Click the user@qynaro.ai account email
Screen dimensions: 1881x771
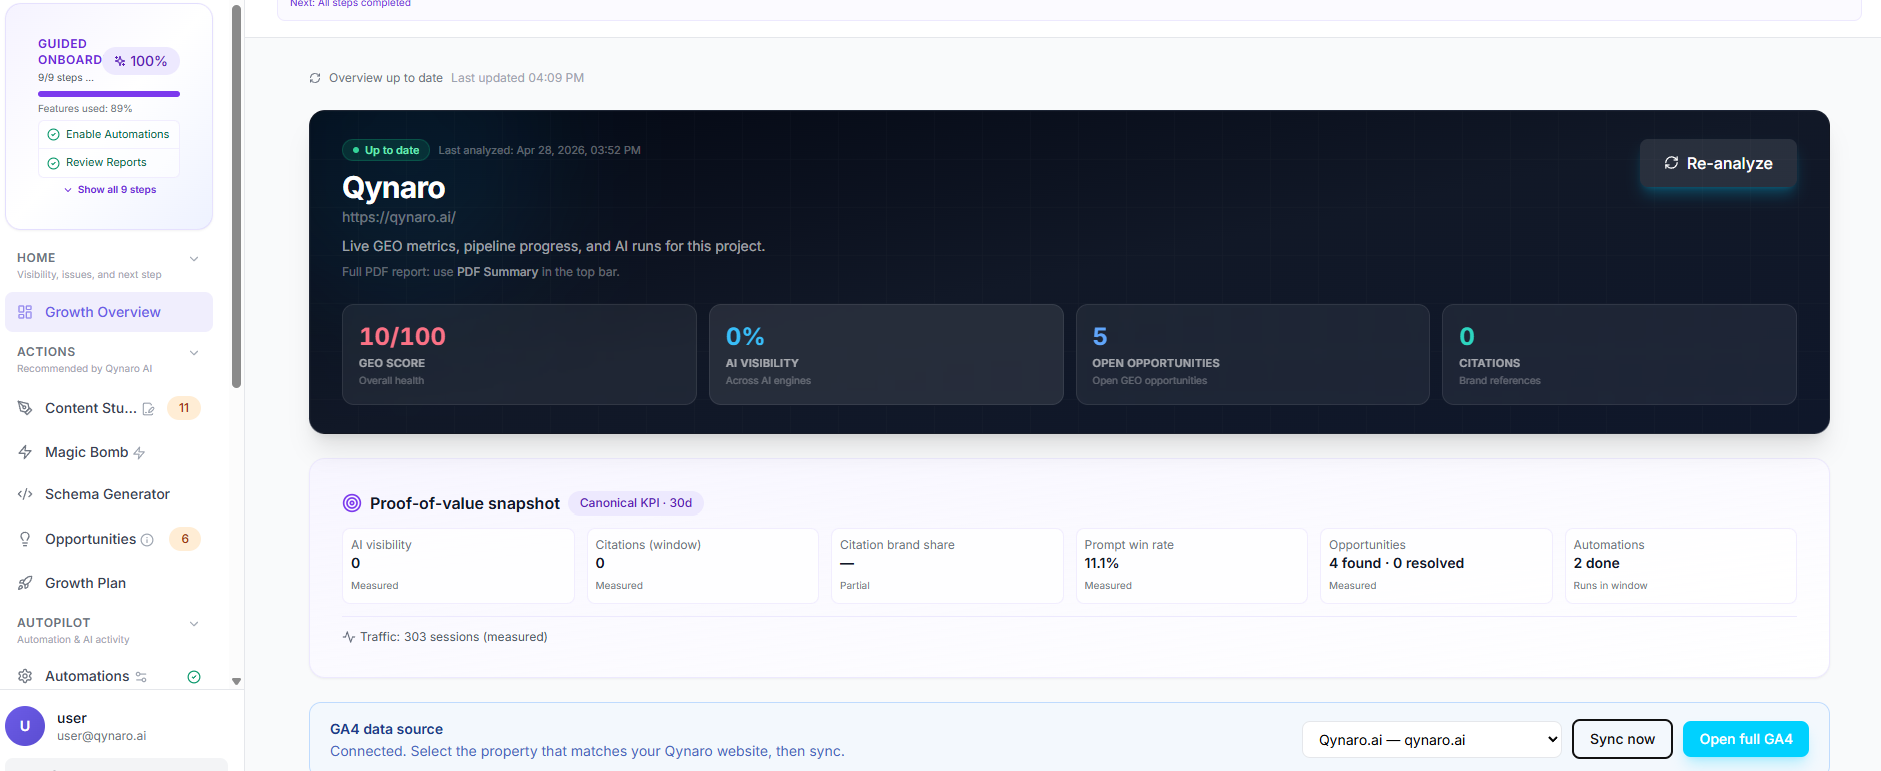101,736
